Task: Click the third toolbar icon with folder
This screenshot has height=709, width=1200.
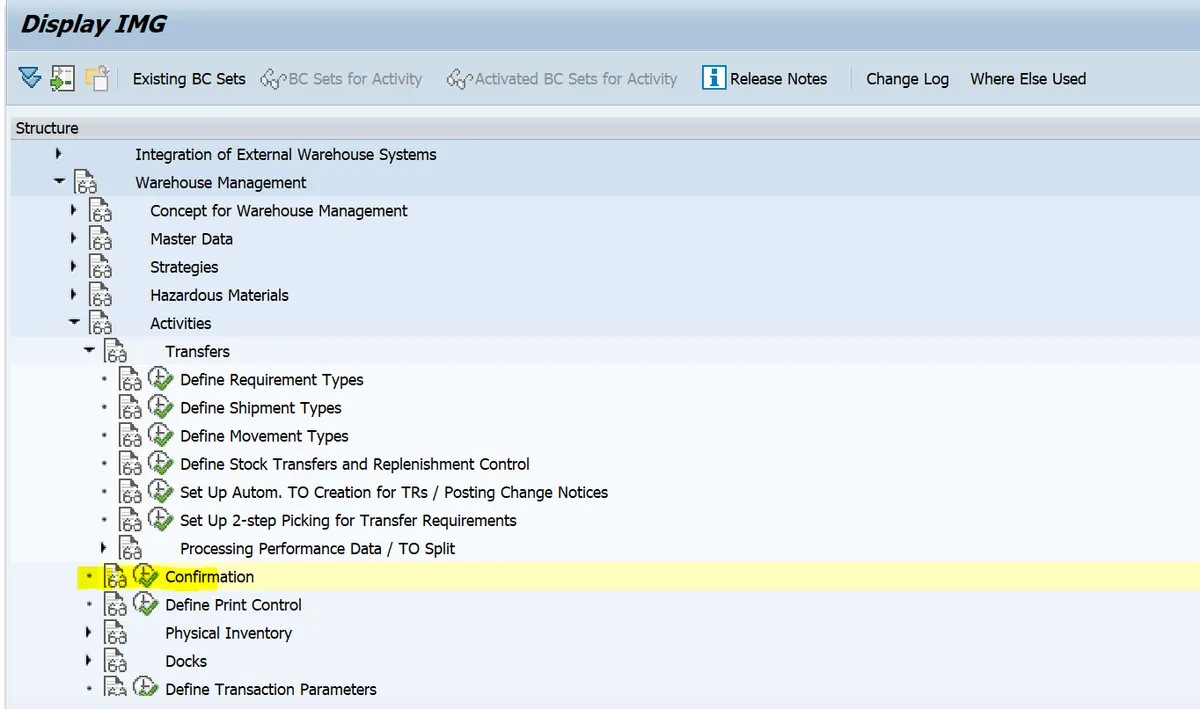Action: click(x=96, y=78)
